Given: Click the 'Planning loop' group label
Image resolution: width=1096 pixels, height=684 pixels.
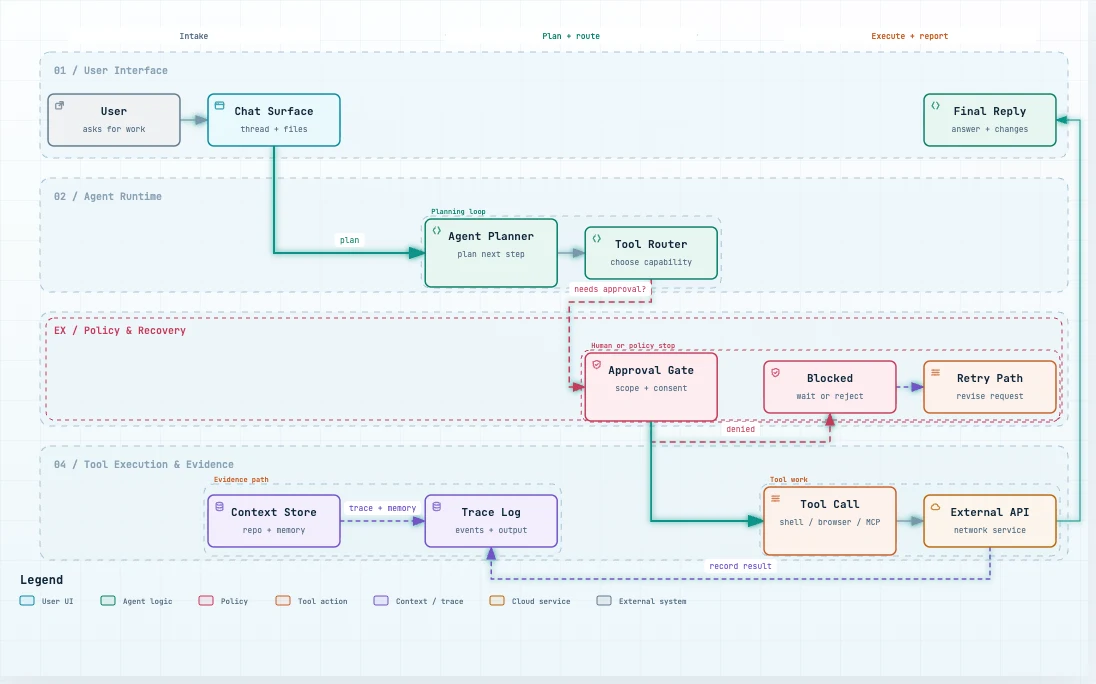Looking at the screenshot, I should pyautogui.click(x=458, y=211).
